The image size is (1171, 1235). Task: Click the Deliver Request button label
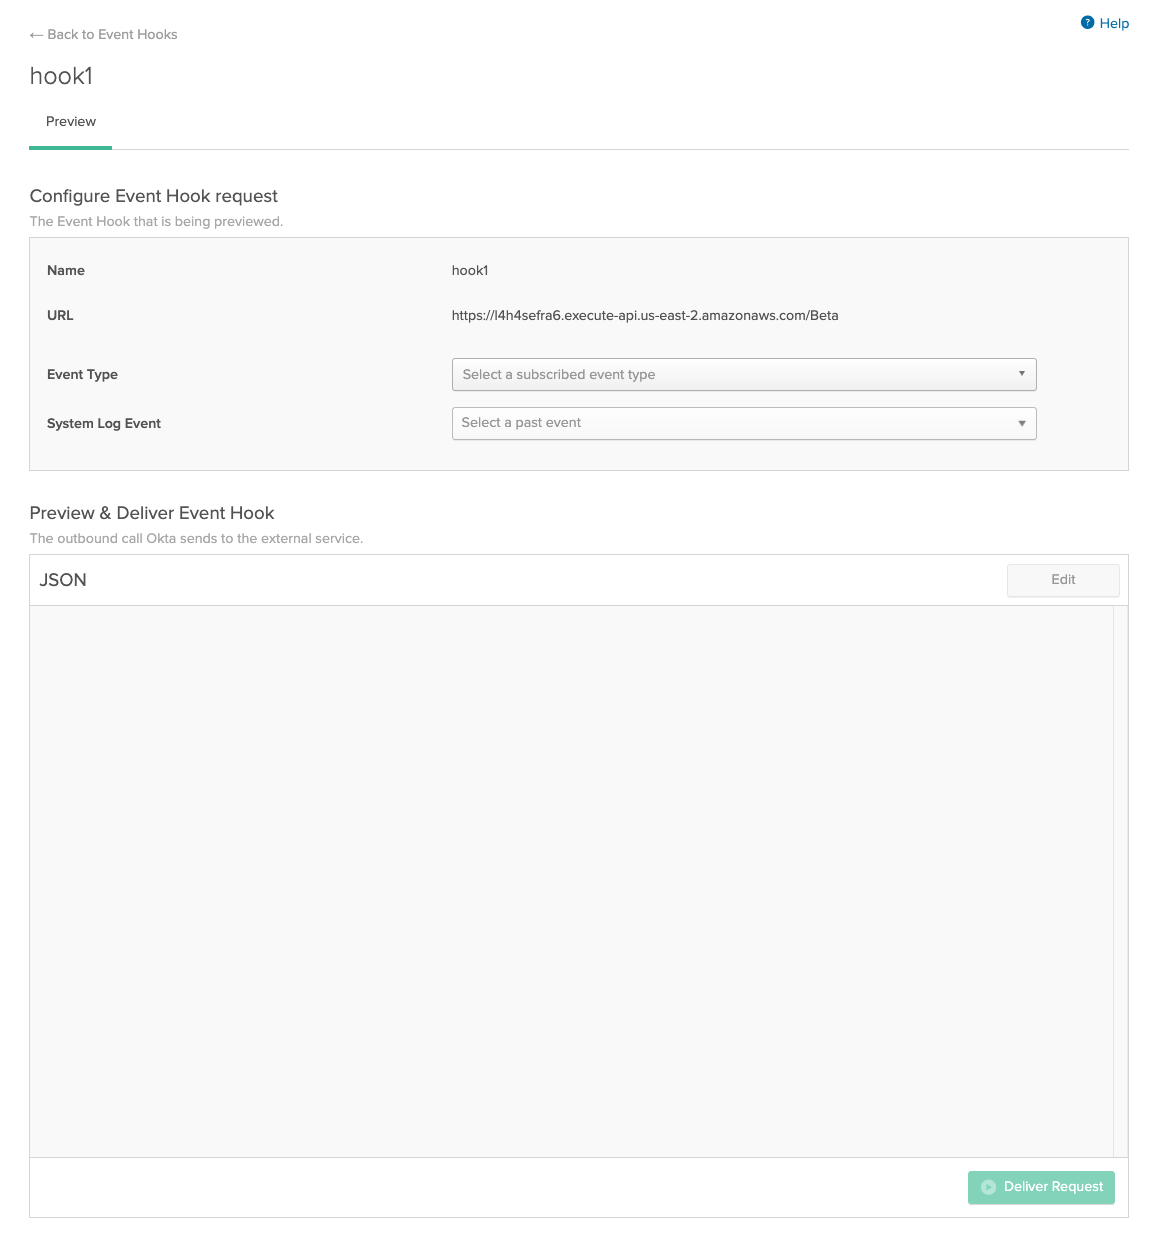tap(1053, 1187)
